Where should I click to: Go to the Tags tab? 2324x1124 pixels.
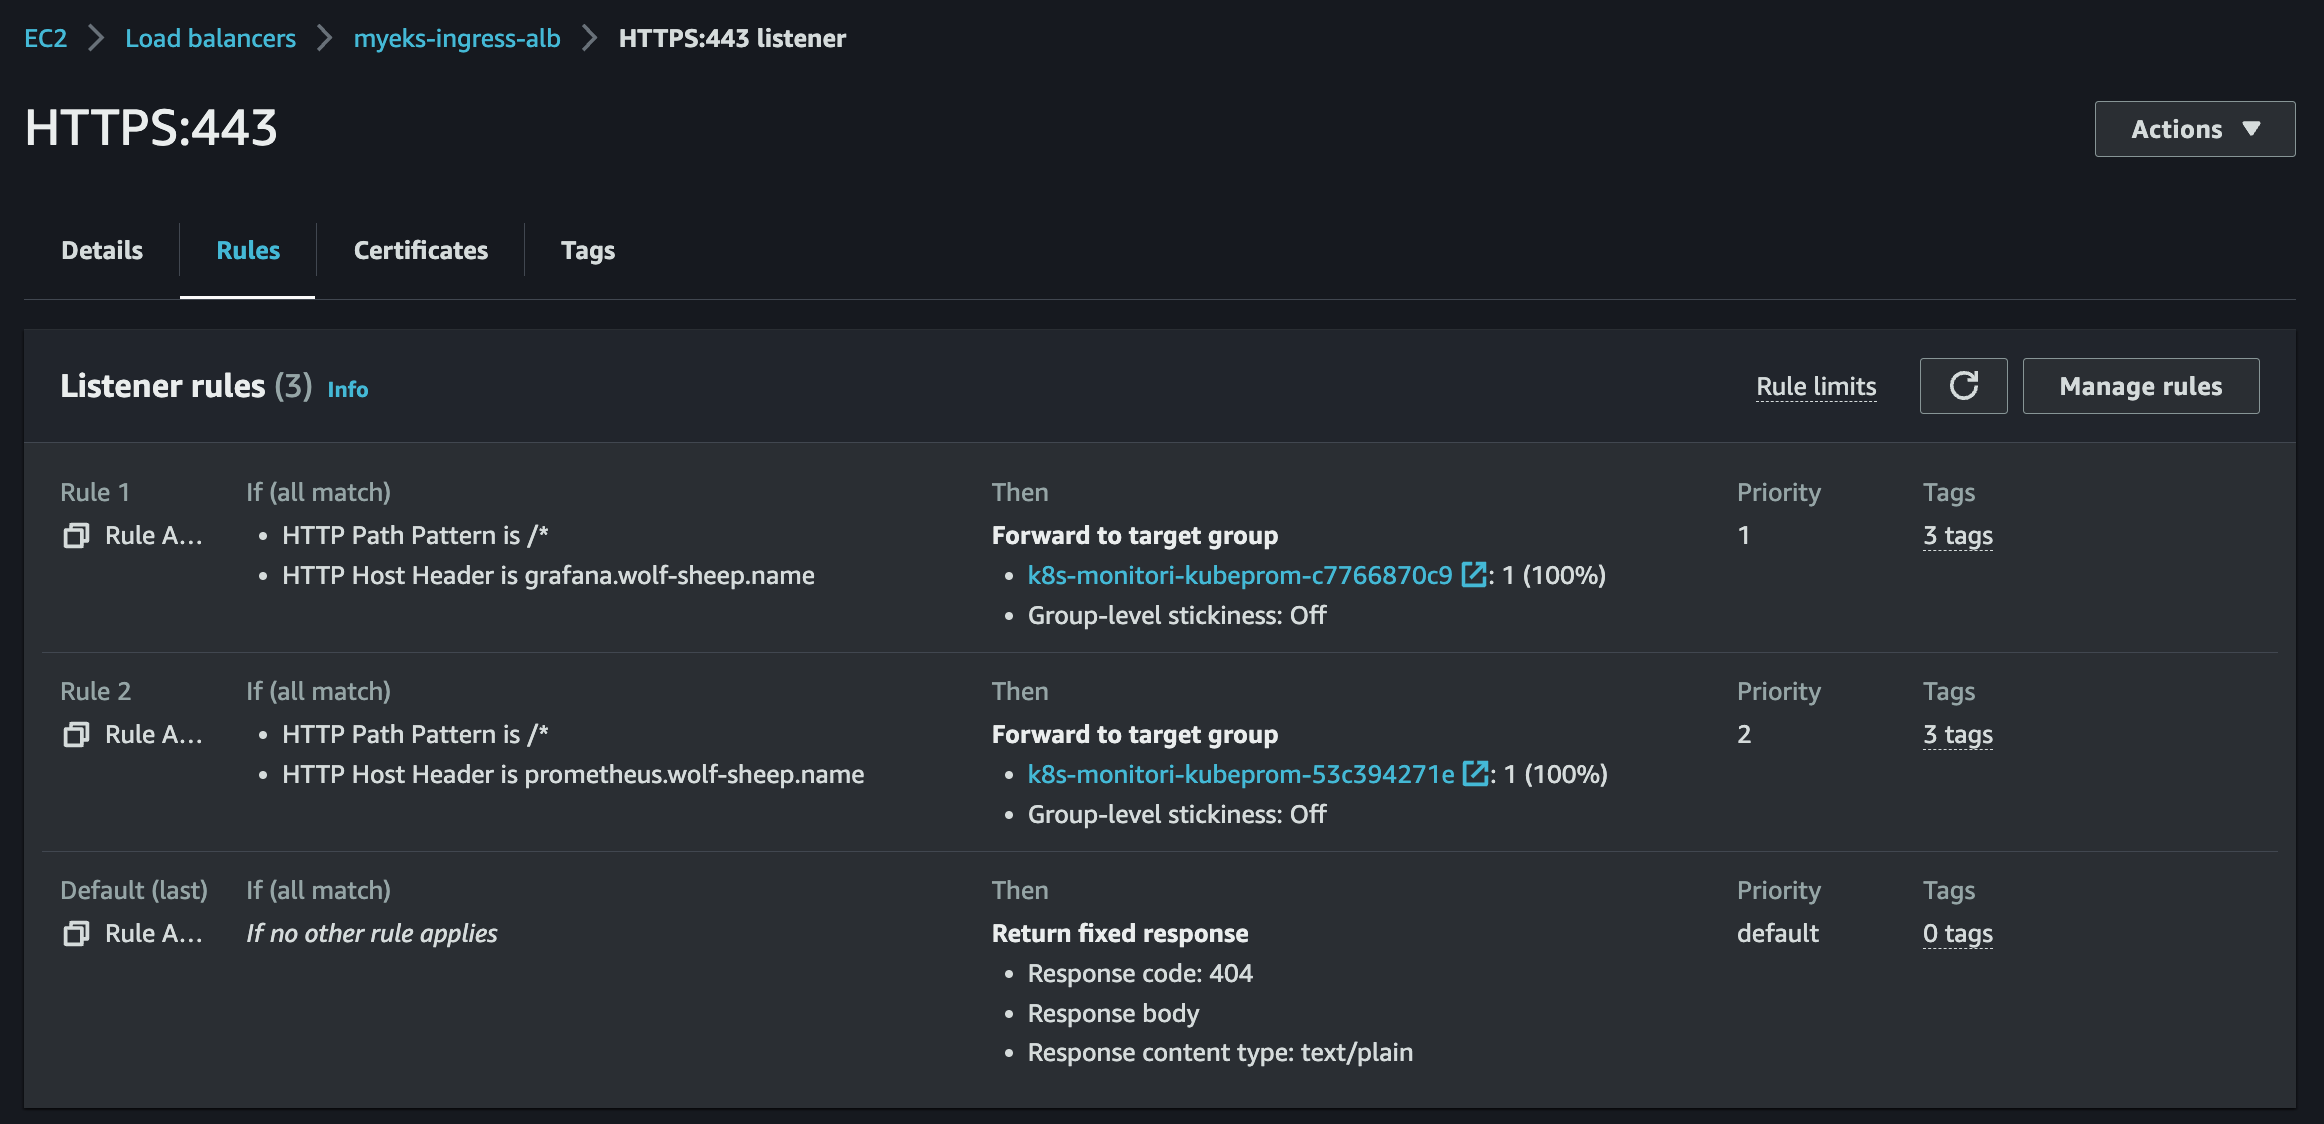pos(588,250)
